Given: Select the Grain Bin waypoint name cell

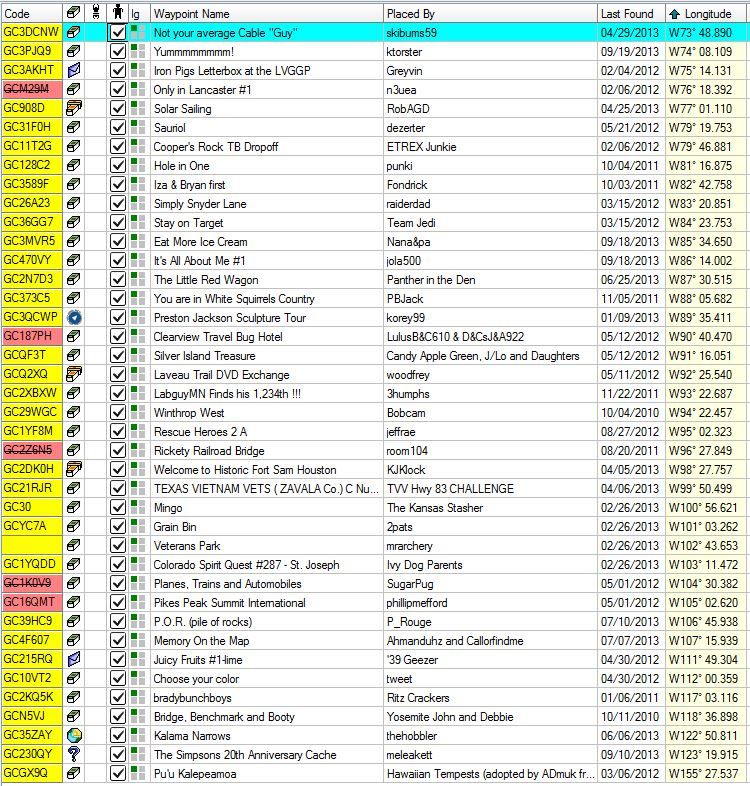Looking at the screenshot, I should pyautogui.click(x=174, y=527).
